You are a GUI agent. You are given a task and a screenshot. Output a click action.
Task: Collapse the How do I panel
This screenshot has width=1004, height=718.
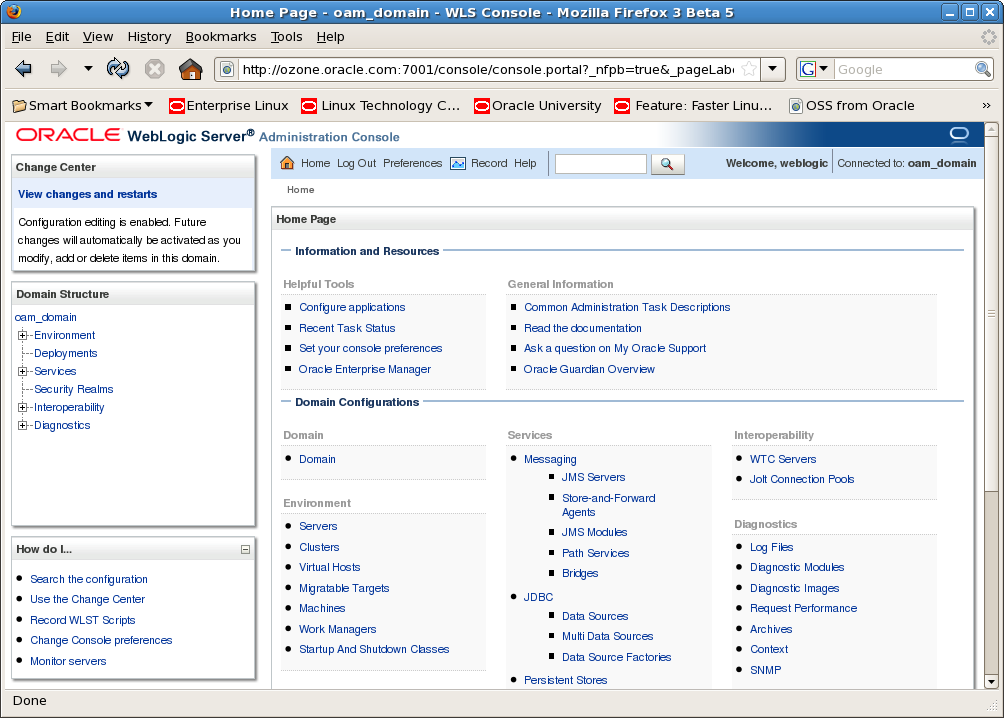point(244,549)
